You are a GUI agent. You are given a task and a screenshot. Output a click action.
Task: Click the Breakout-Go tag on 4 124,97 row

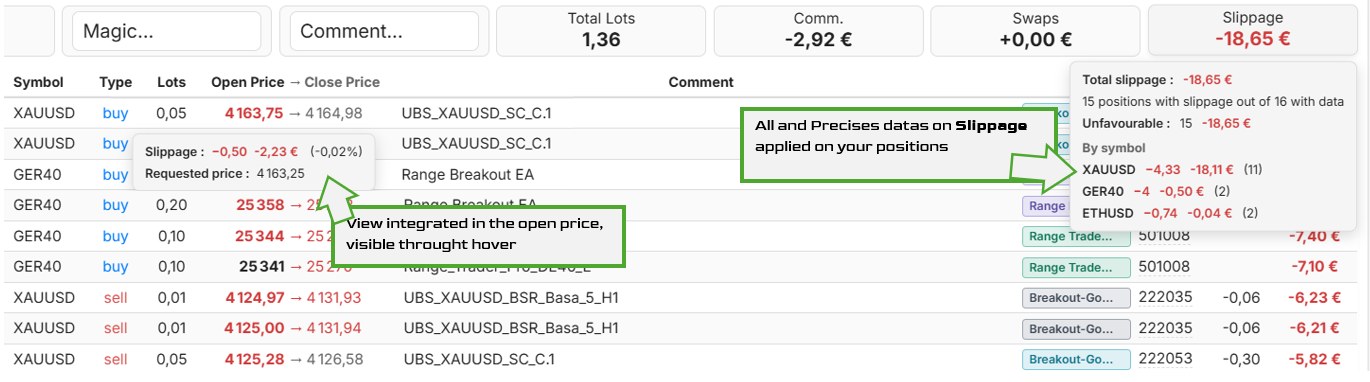(x=1076, y=298)
